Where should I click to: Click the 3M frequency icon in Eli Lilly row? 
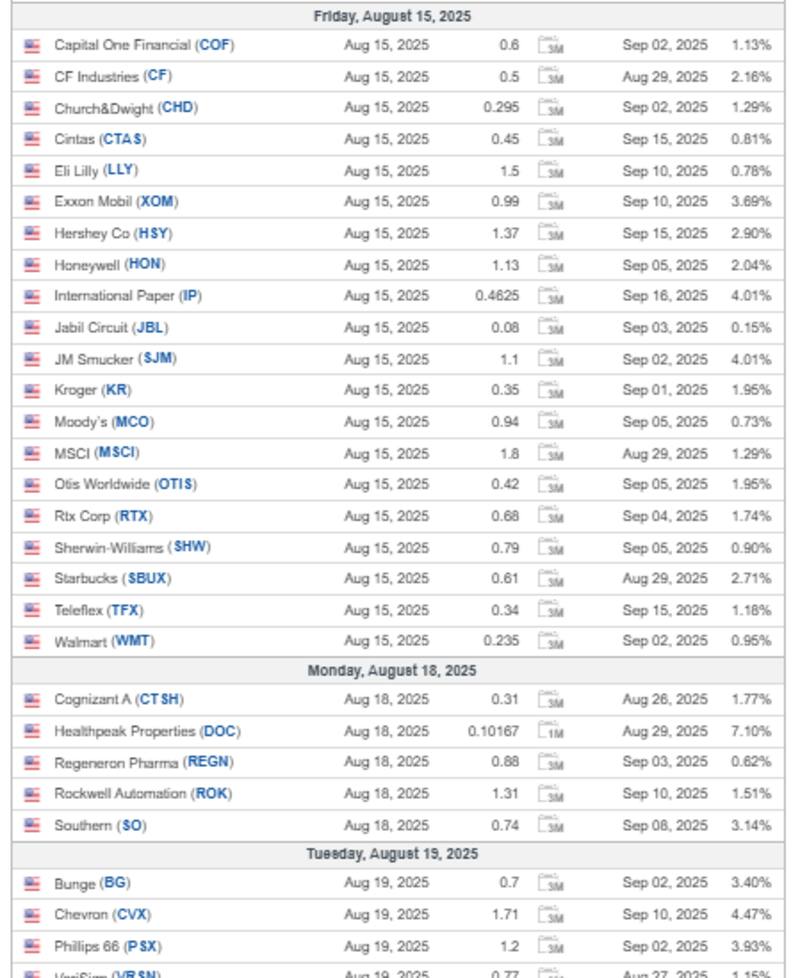pyautogui.click(x=551, y=171)
